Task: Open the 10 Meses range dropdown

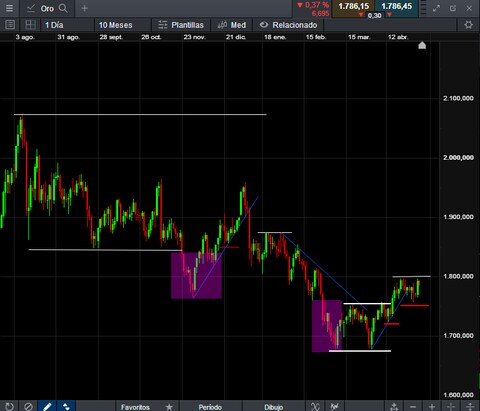Action: (122, 25)
